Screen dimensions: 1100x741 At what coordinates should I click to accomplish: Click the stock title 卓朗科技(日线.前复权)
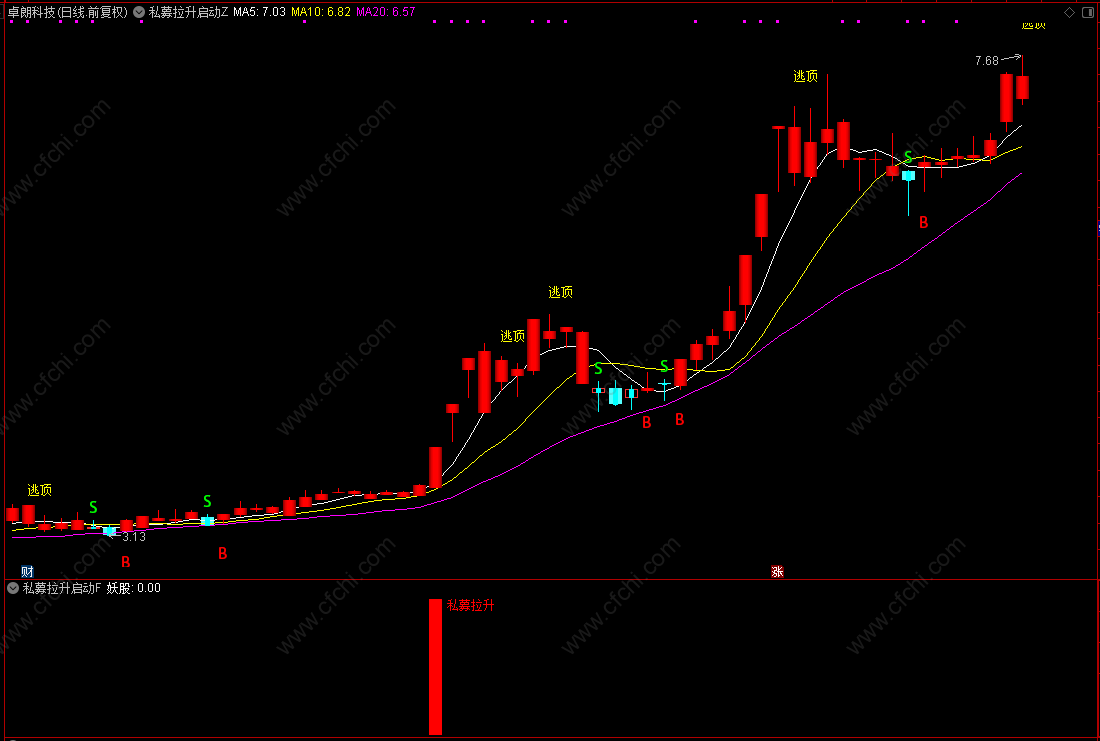pyautogui.click(x=67, y=12)
